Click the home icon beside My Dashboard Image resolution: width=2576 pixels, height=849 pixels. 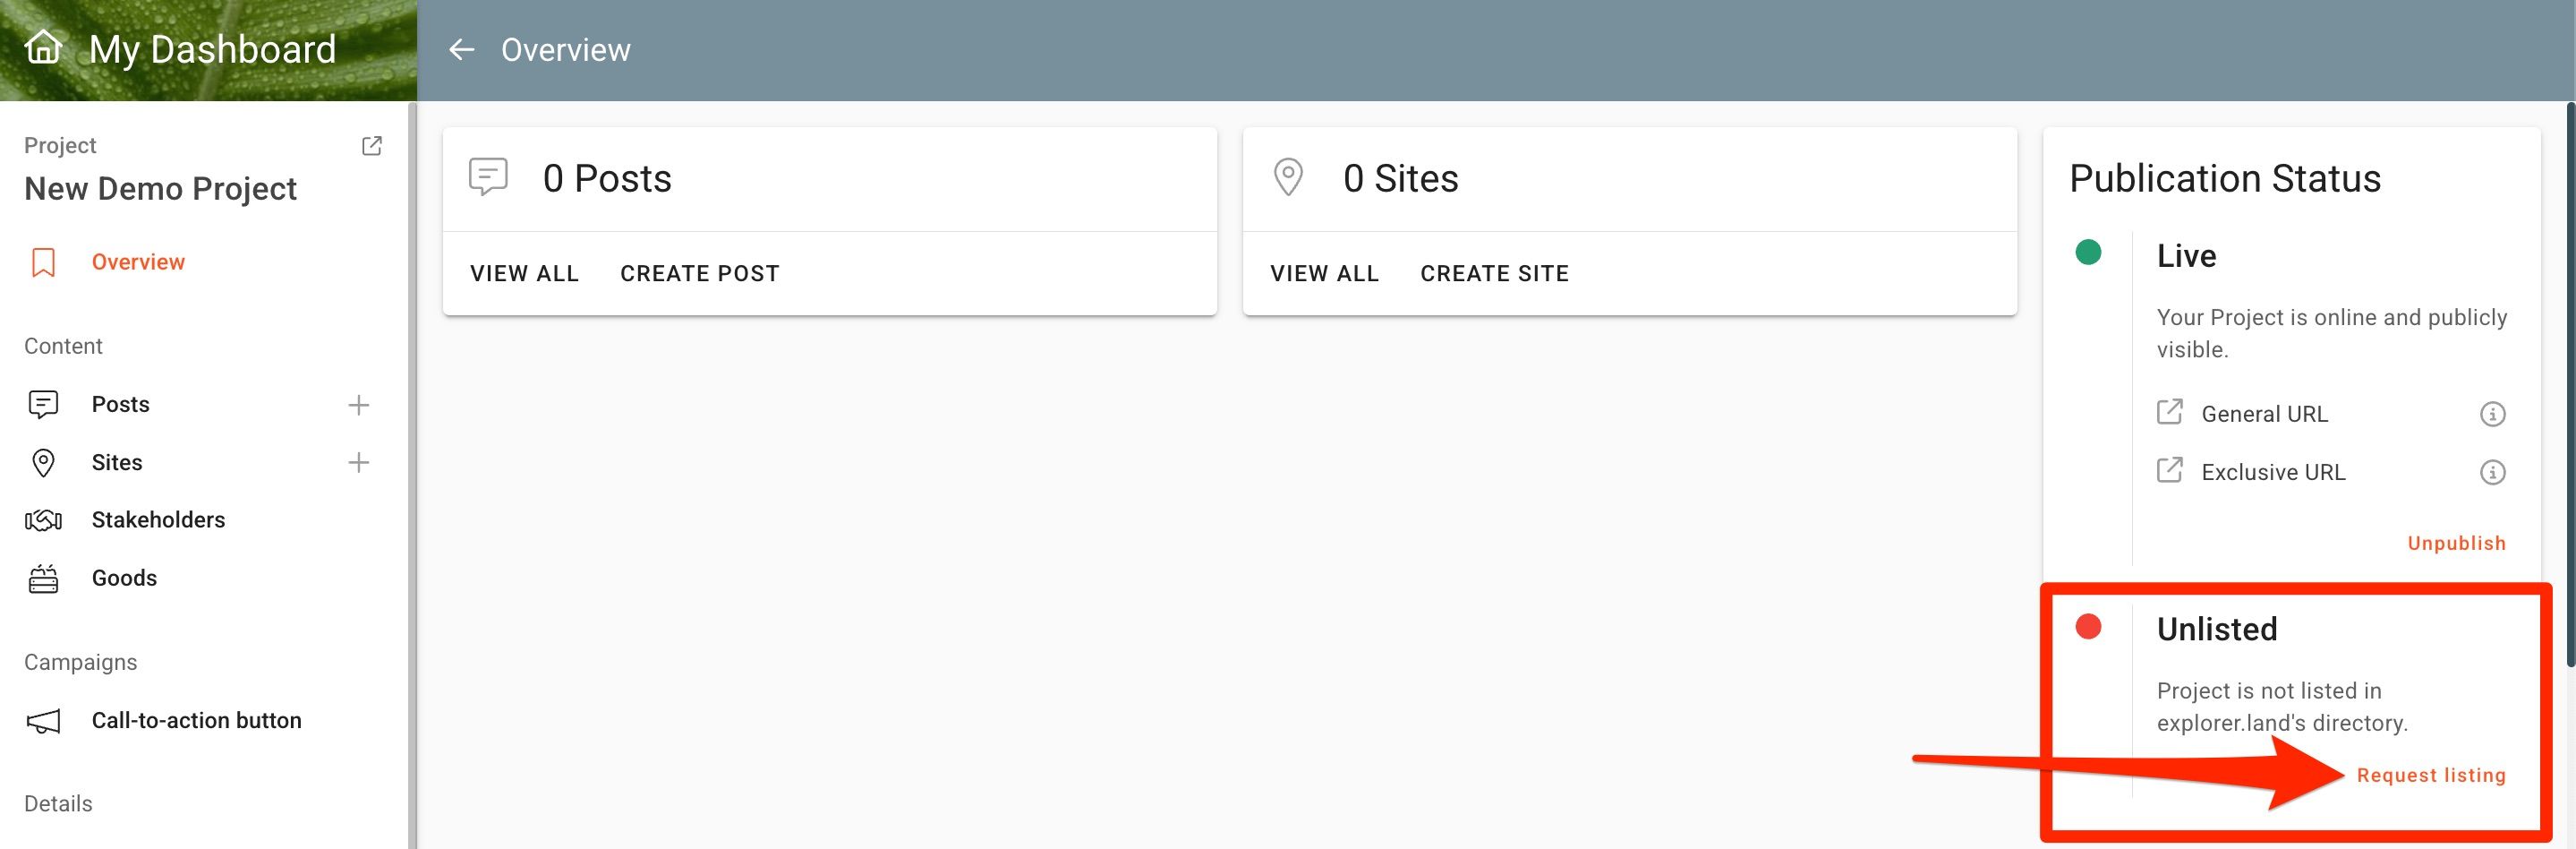[43, 47]
